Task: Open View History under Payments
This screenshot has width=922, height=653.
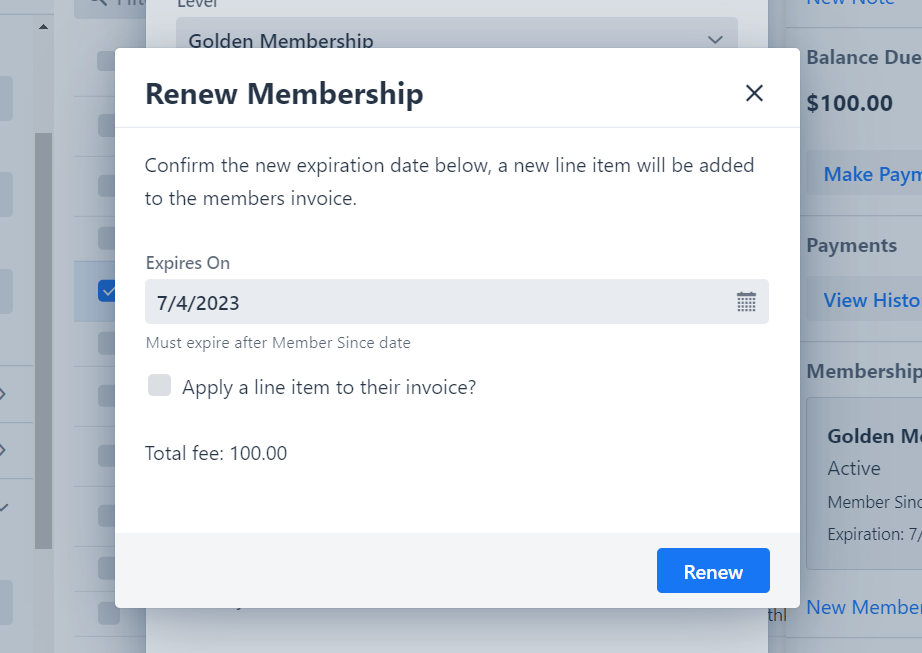Action: coord(873,300)
